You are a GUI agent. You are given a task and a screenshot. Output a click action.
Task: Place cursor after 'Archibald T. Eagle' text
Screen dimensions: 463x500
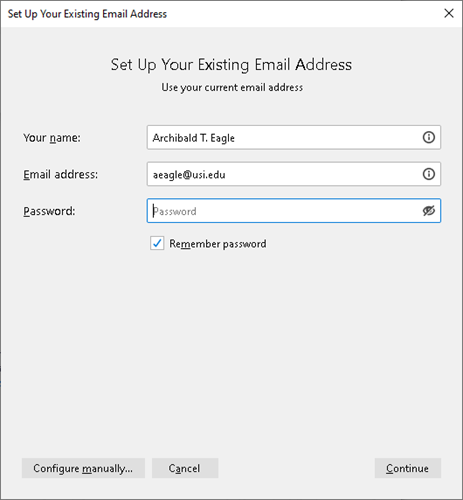236,138
